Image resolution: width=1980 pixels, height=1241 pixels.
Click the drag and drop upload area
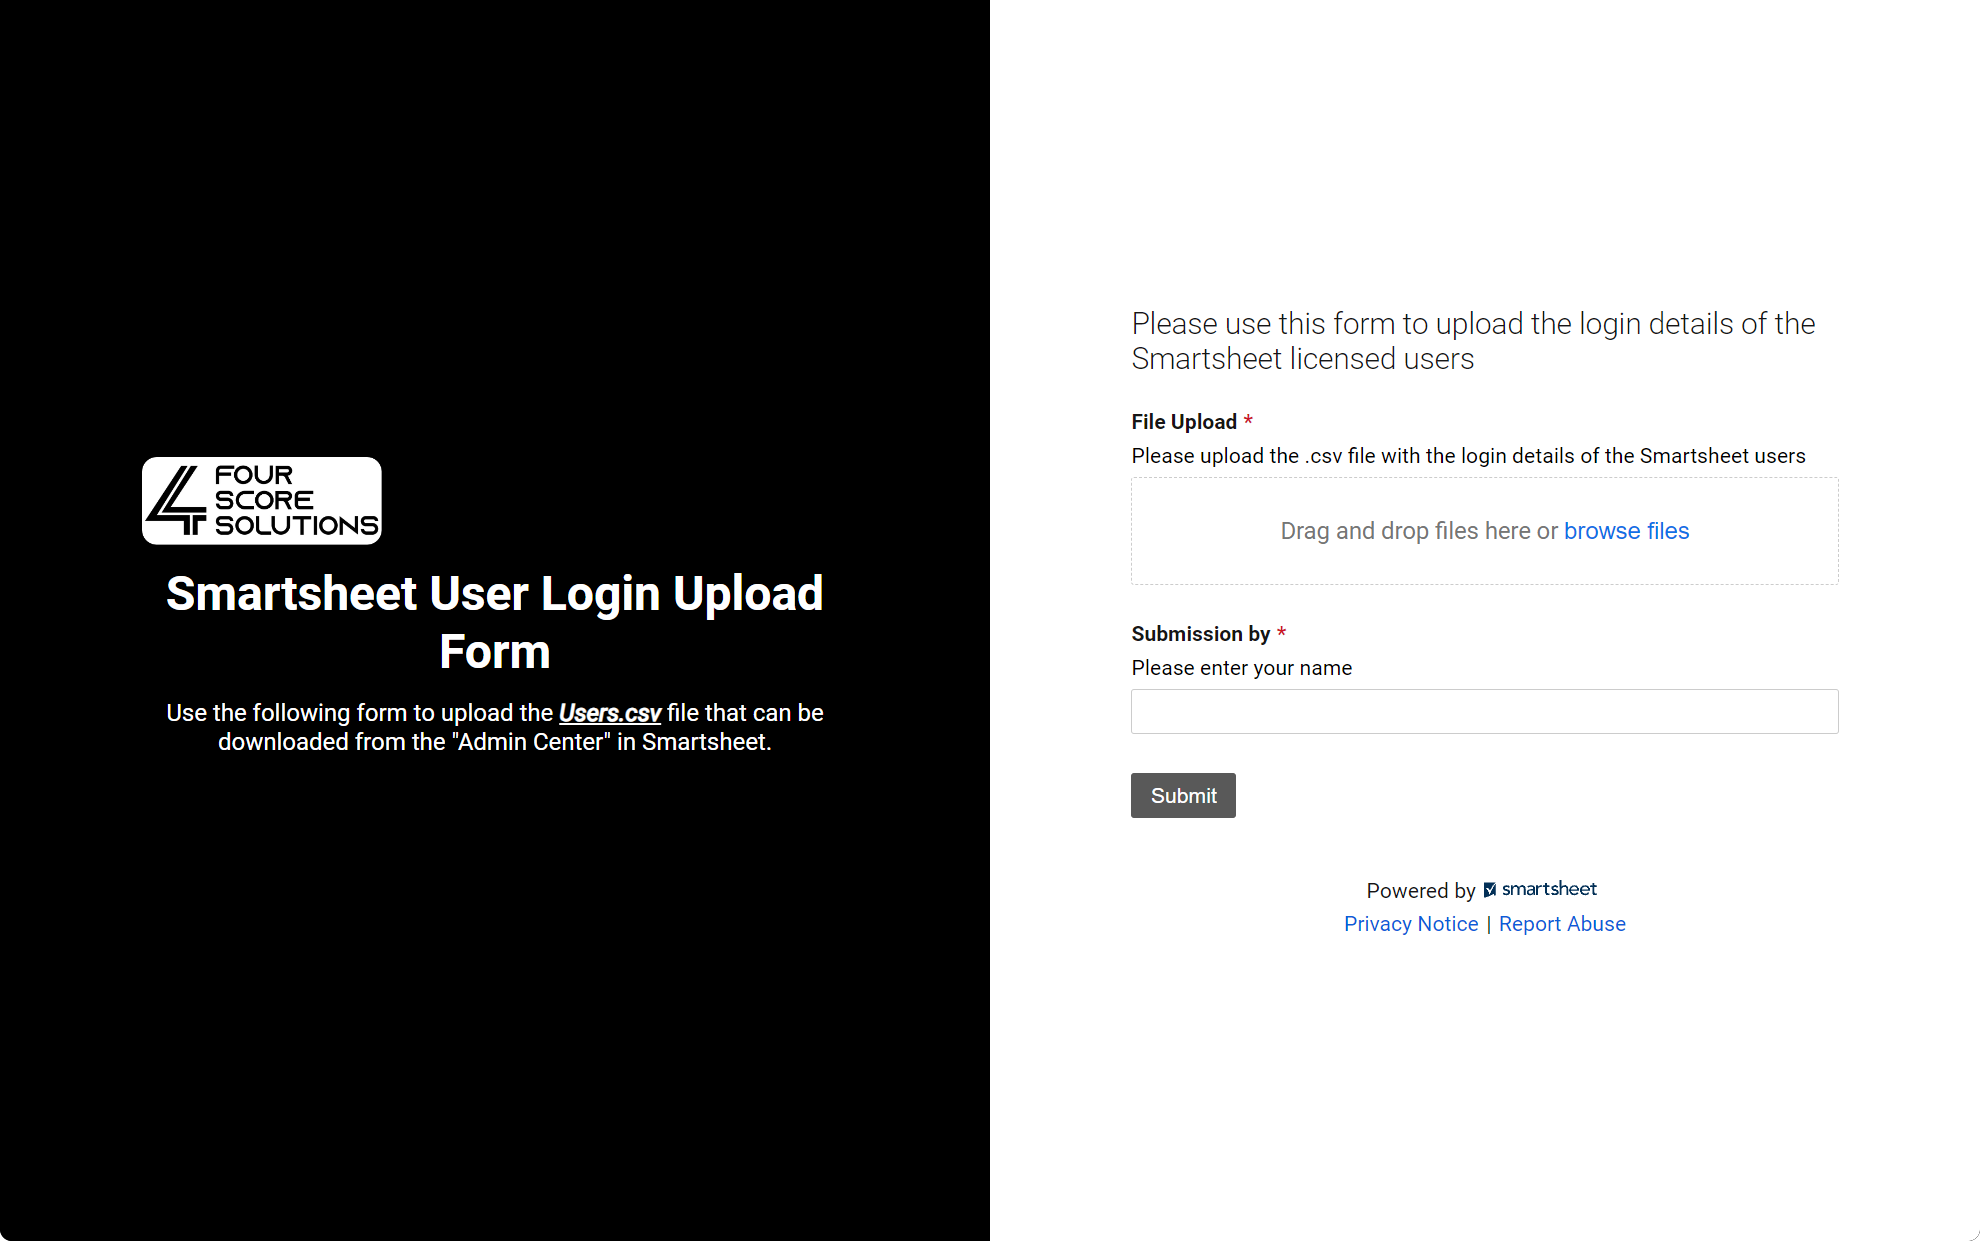(x=1485, y=531)
